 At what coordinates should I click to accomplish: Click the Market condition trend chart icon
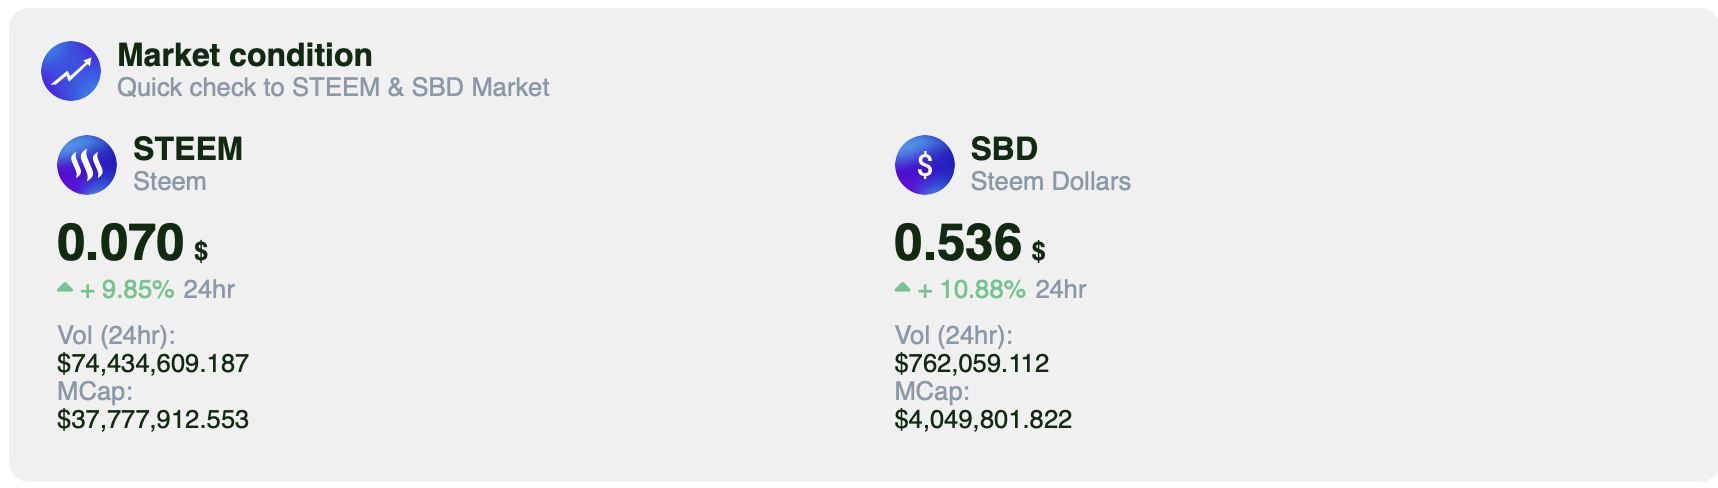[x=71, y=71]
